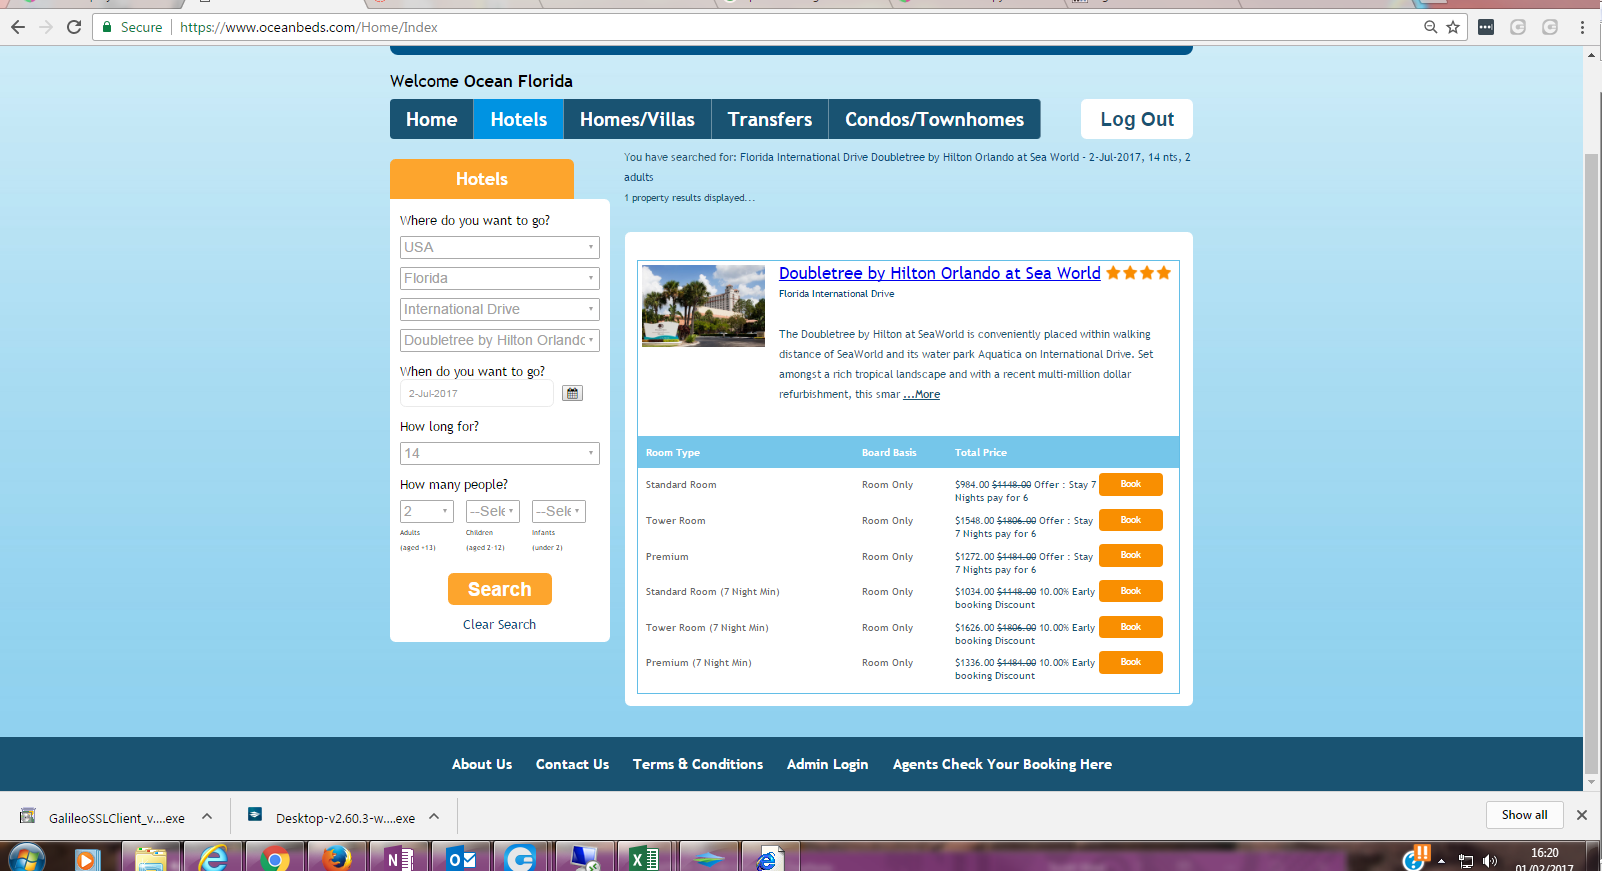This screenshot has height=871, width=1602.
Task: Open the Contact Us footer link
Action: (x=572, y=764)
